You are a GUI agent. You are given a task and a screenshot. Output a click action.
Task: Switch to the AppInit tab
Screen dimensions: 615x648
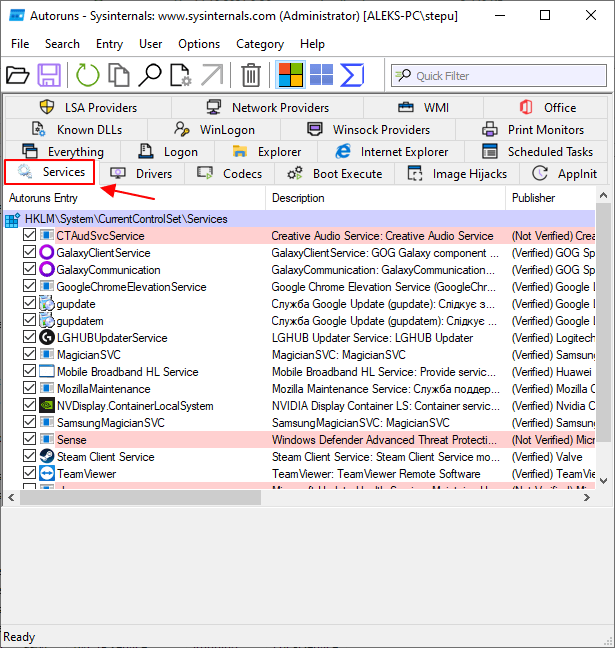(564, 174)
